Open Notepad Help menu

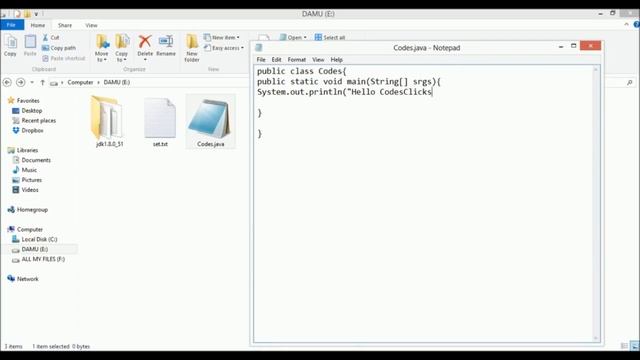(337, 60)
